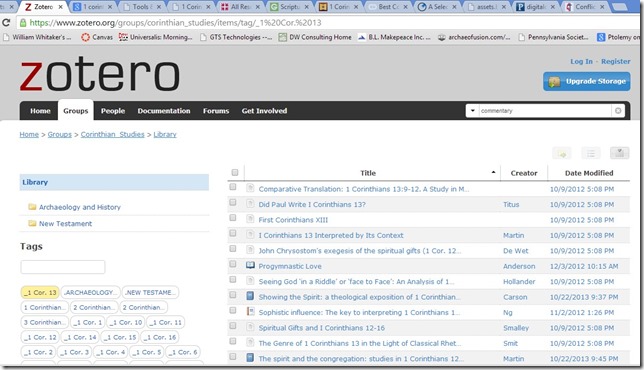Open Spiritual Gifts and I Corinthians 12-16 link

pos(322,328)
